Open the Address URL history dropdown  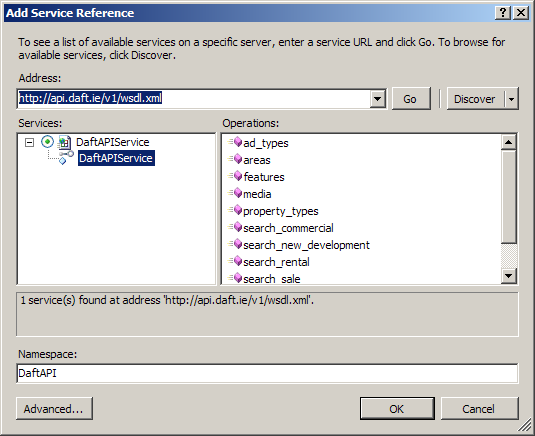coord(377,99)
